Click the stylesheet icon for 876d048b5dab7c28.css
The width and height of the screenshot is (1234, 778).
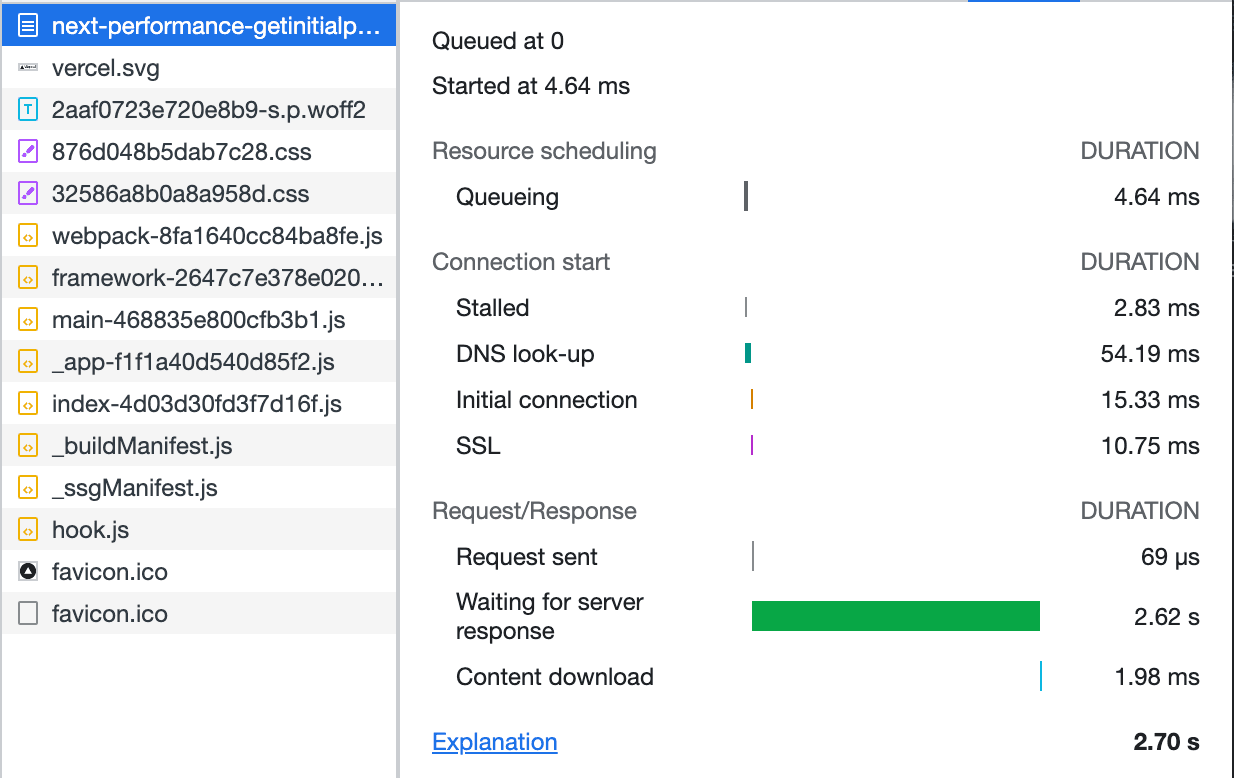[x=29, y=152]
